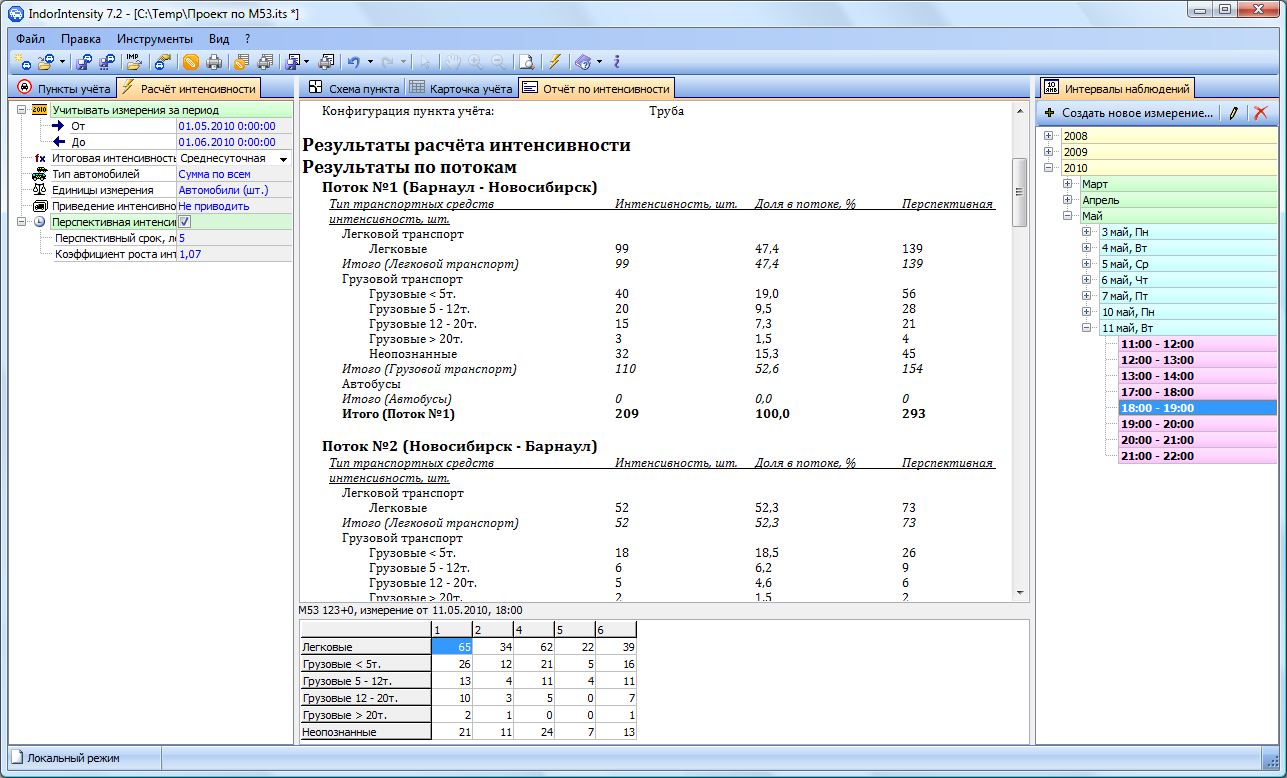Click the print preview page icon
This screenshot has height=778, width=1287.
526,62
